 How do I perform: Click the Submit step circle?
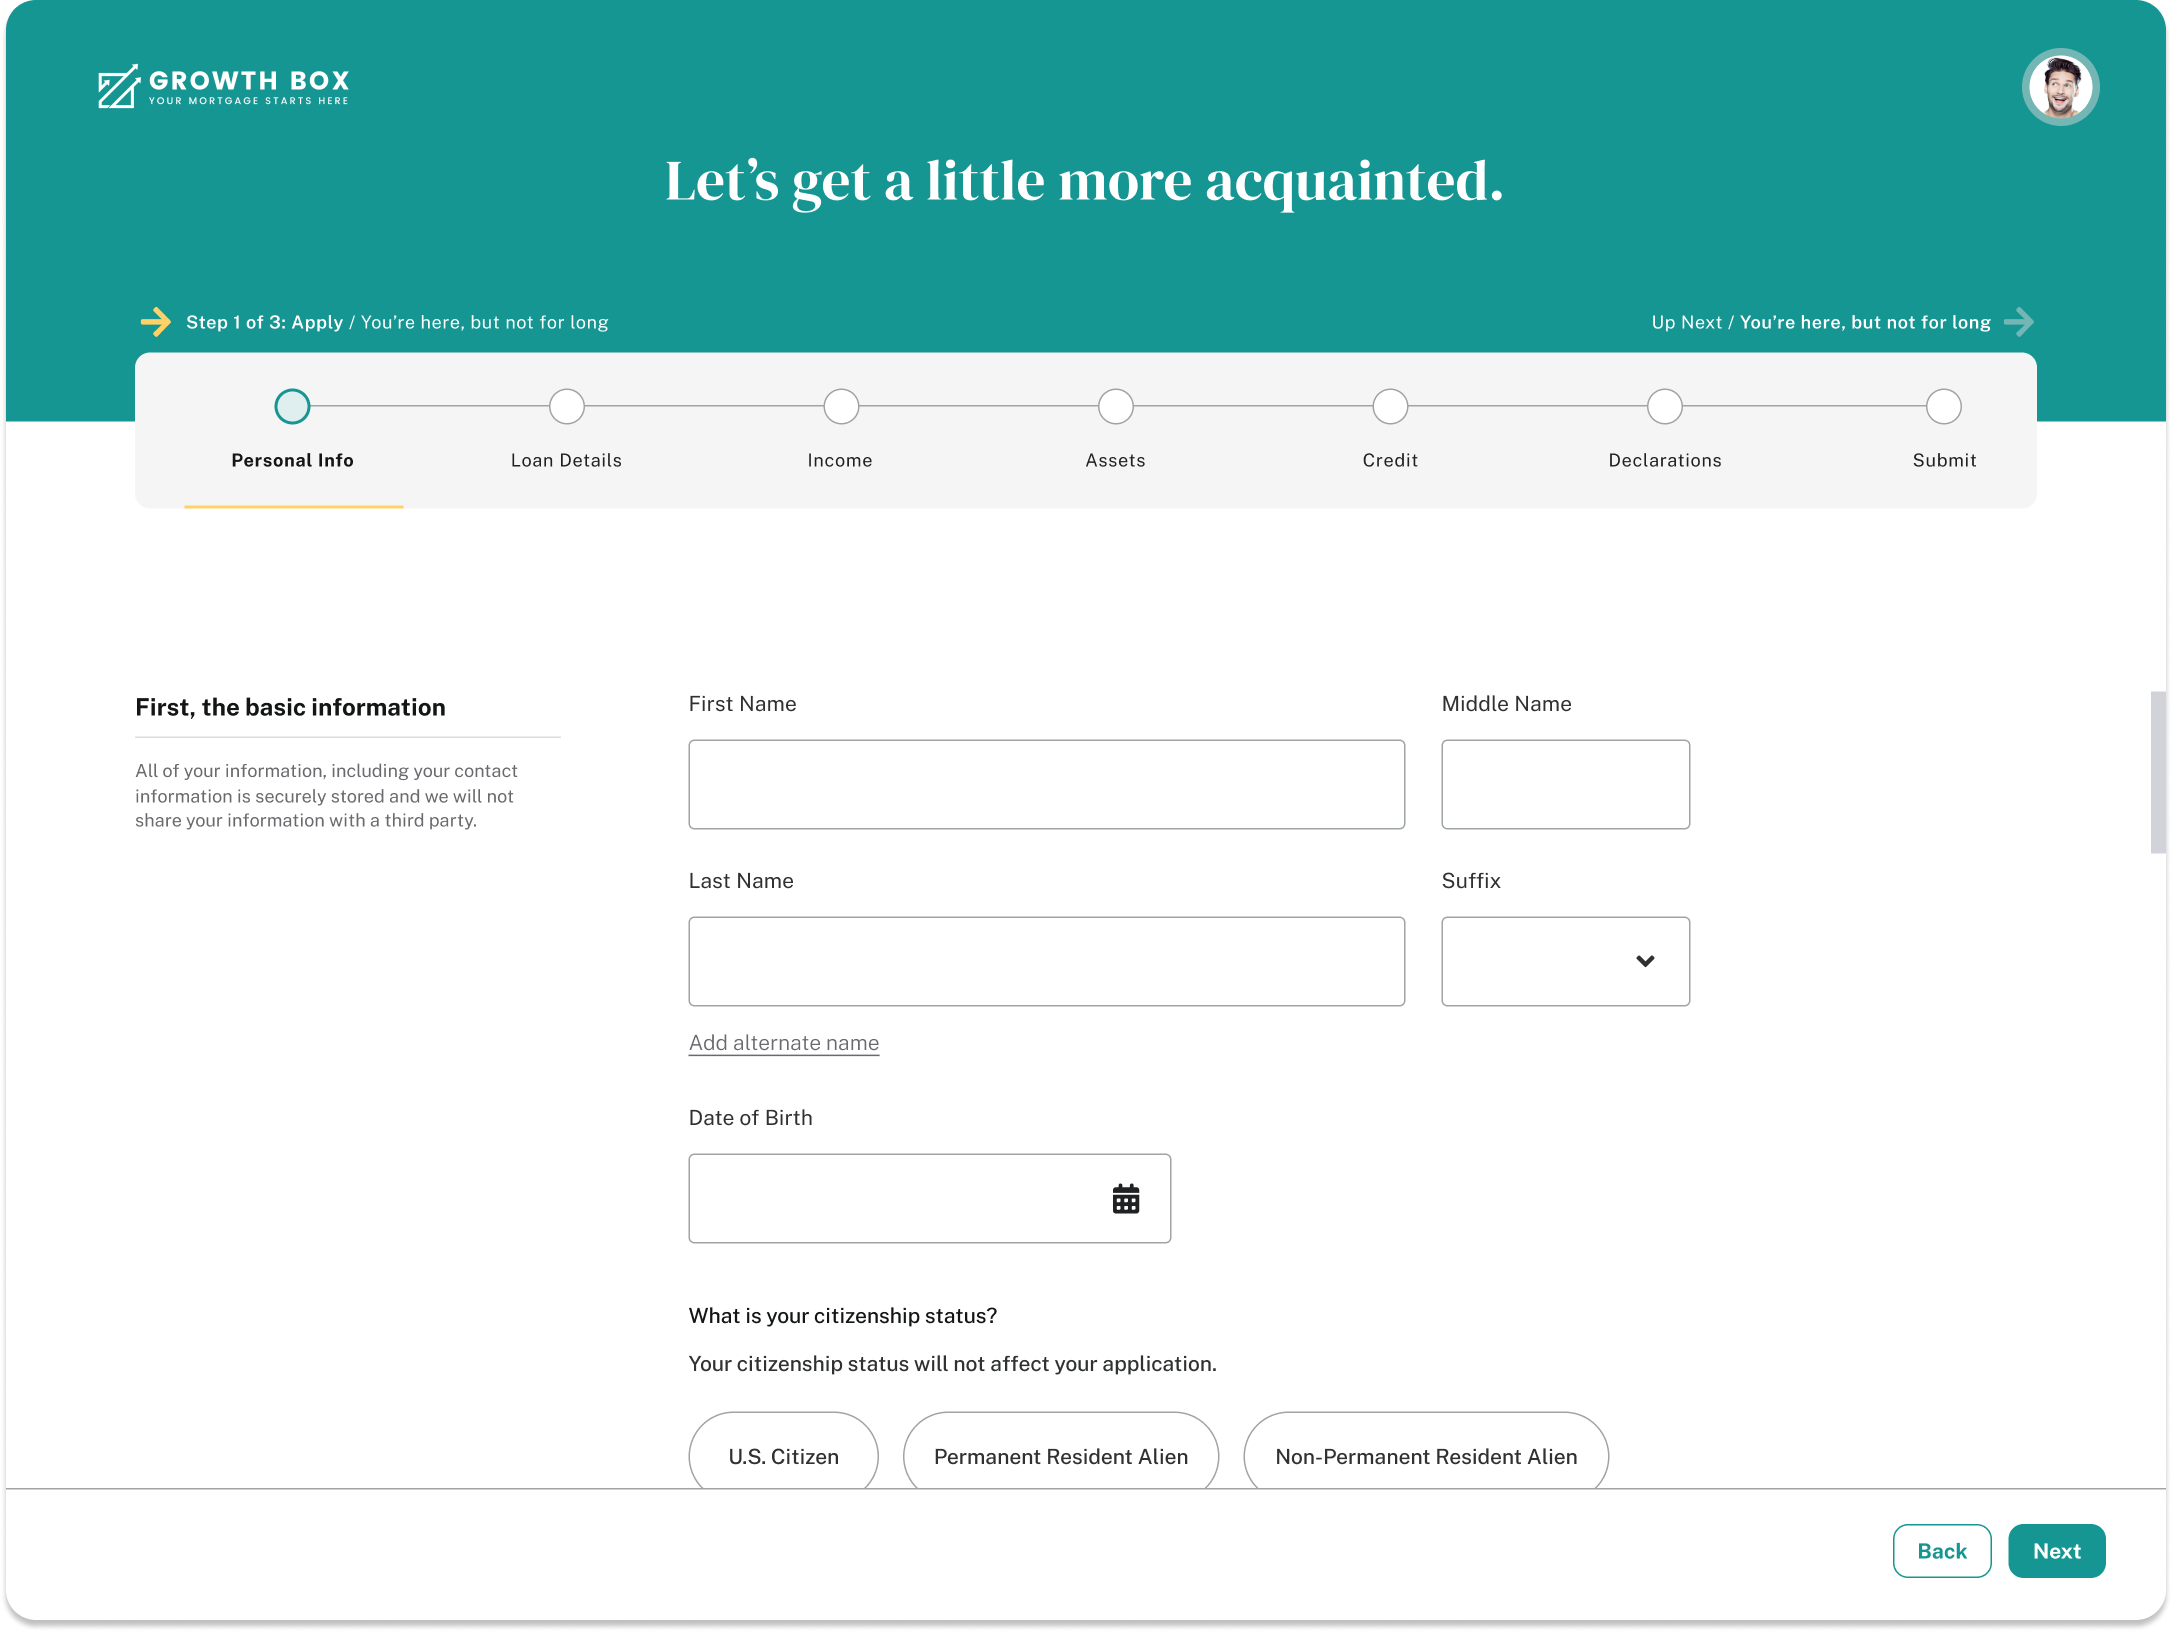1943,407
